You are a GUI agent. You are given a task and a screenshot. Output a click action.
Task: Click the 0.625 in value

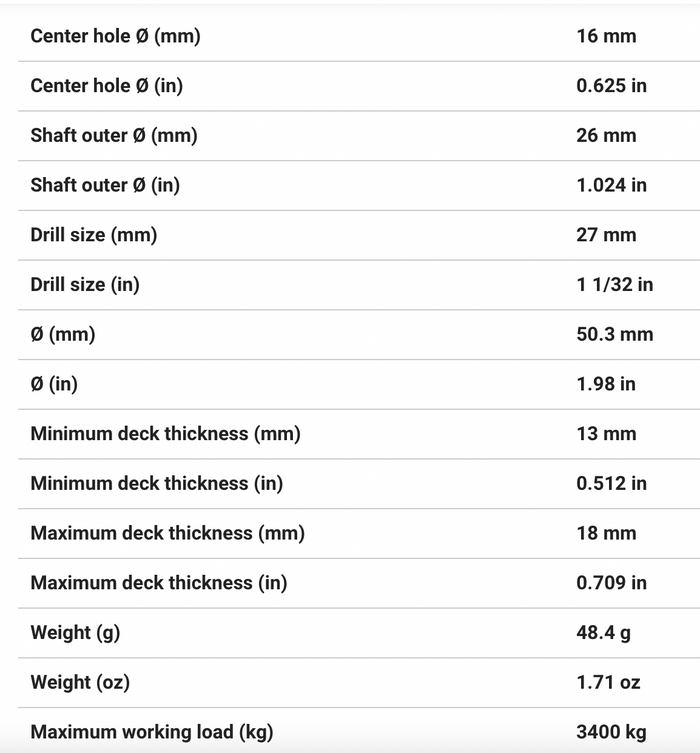(x=611, y=85)
